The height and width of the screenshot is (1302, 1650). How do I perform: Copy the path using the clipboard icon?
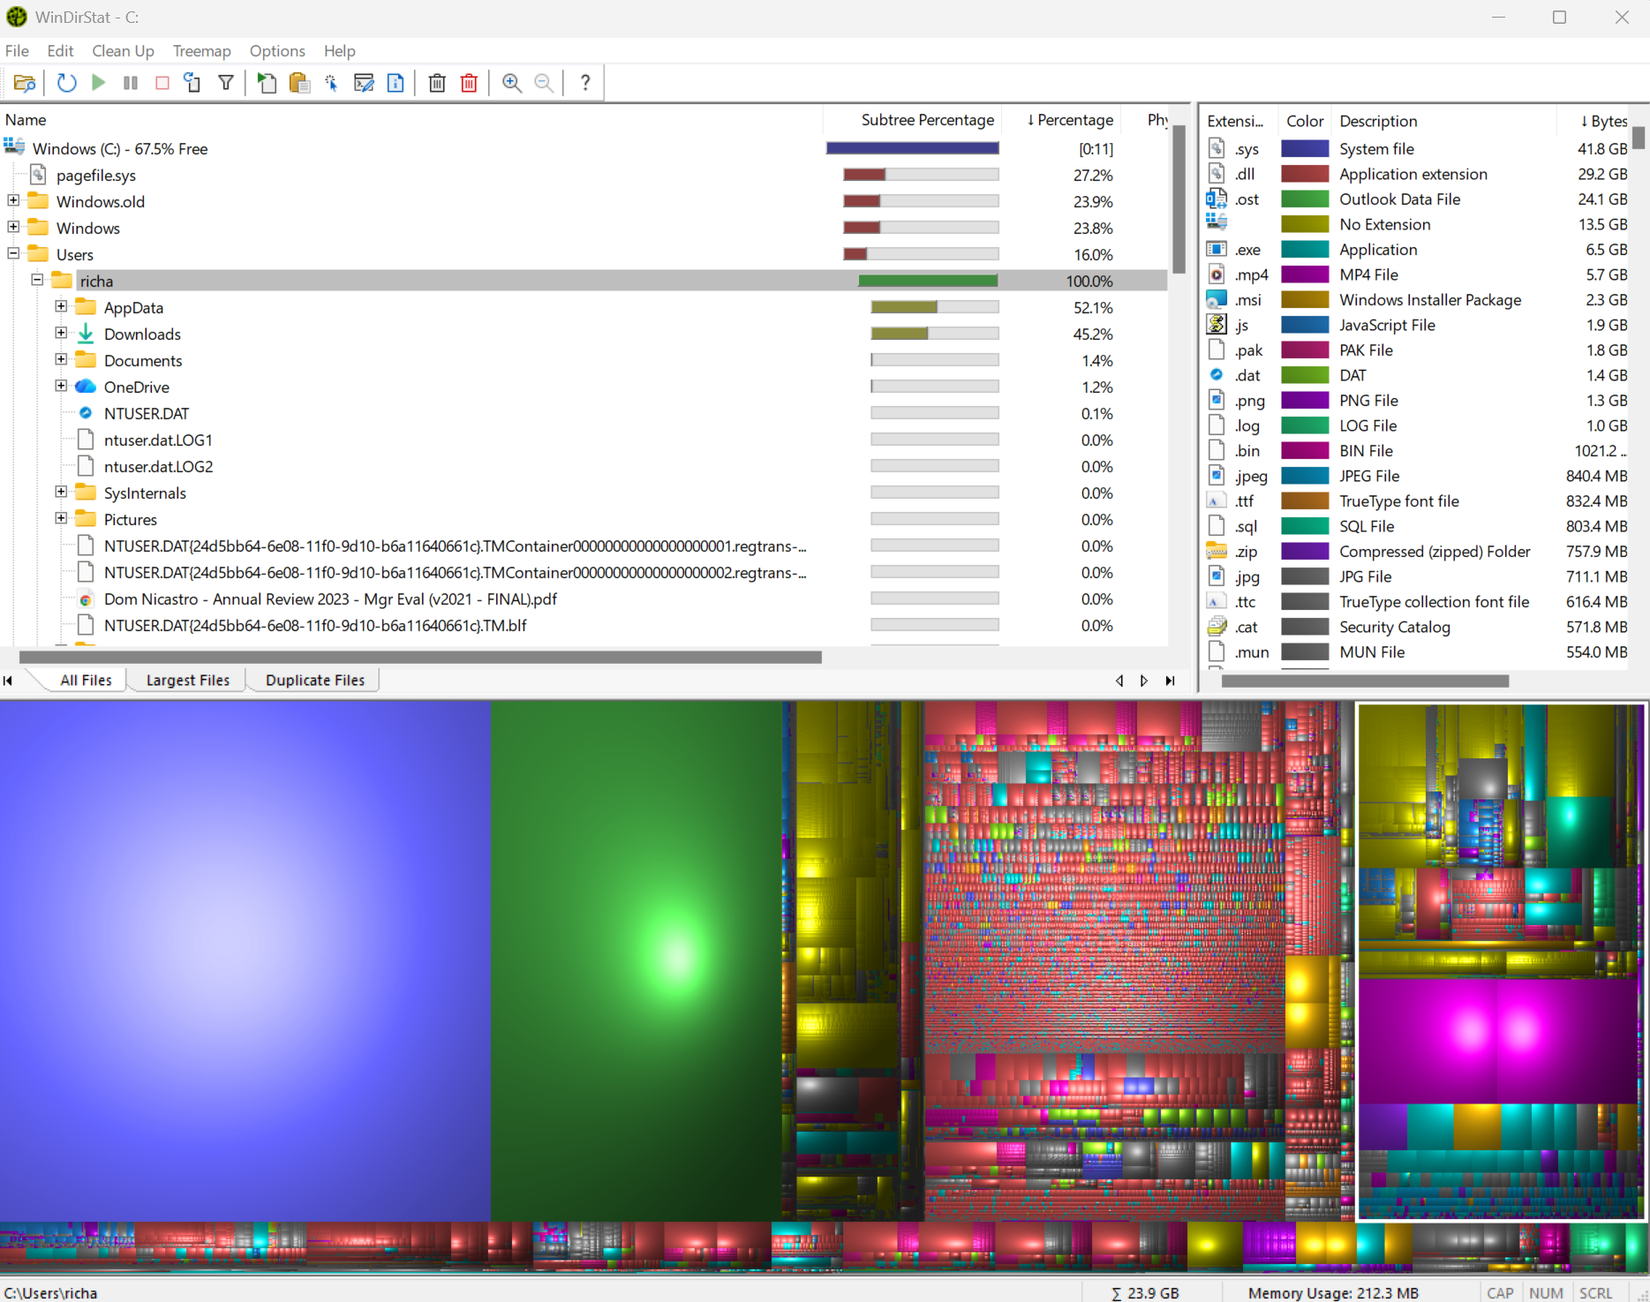pos(299,83)
